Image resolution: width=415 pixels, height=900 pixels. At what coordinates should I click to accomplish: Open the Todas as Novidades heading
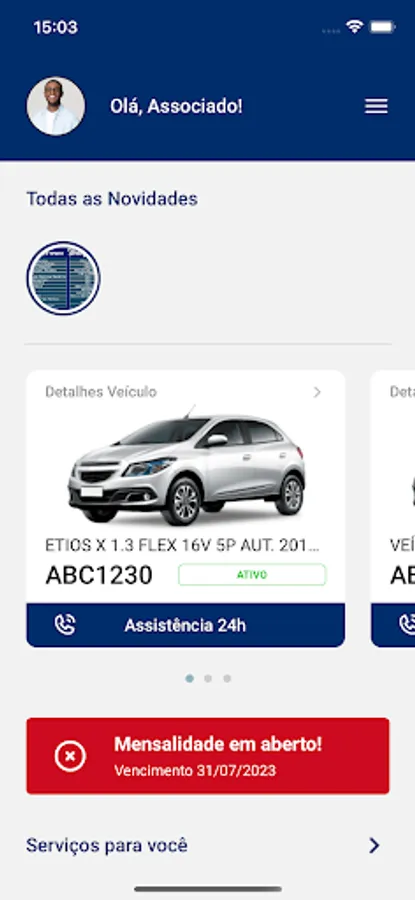[x=112, y=199]
